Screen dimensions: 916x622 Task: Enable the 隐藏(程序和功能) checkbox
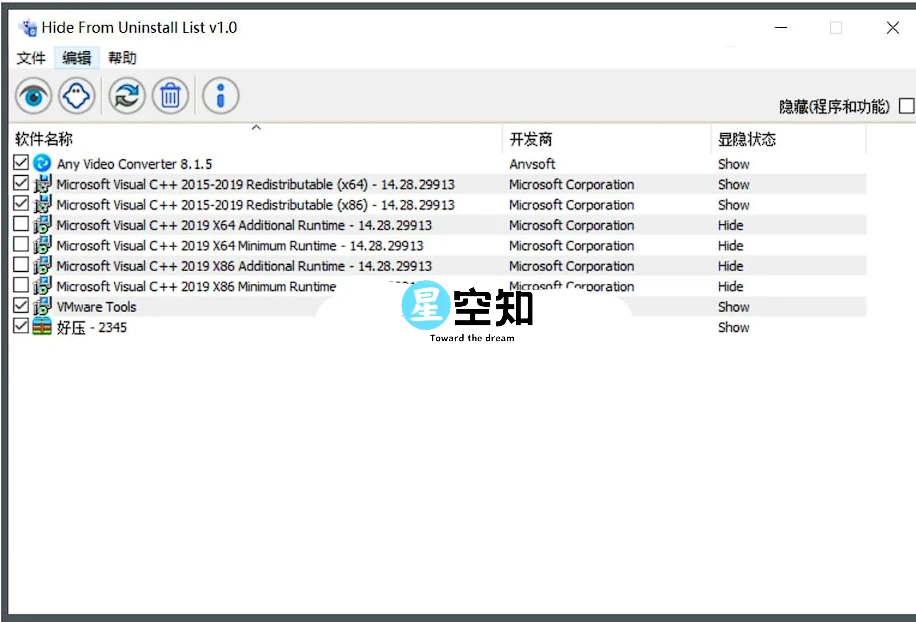[908, 106]
